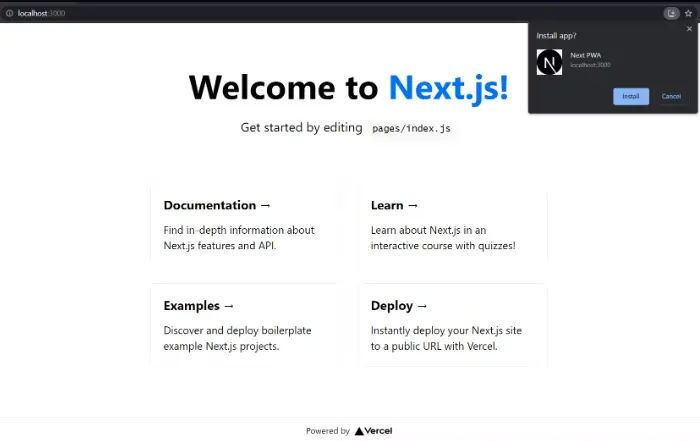Cancel the app installation prompt
The image size is (700, 442).
coord(671,97)
